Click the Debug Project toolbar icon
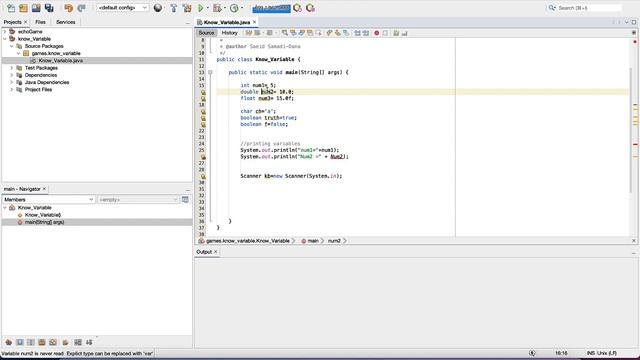 pos(217,8)
